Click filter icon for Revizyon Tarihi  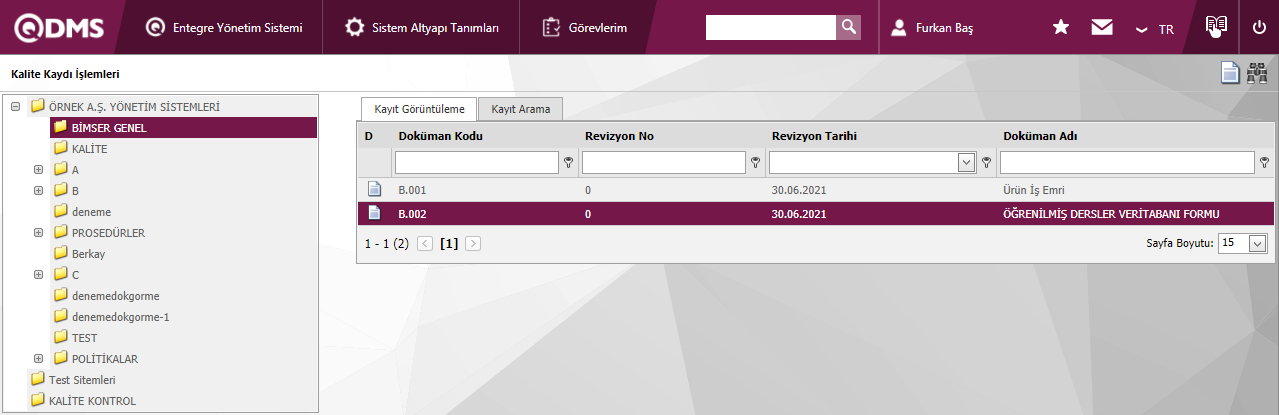986,162
